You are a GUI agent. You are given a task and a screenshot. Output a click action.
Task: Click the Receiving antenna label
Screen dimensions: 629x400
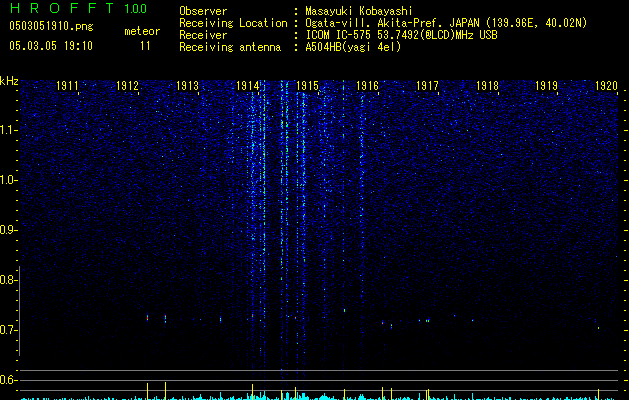[230, 47]
